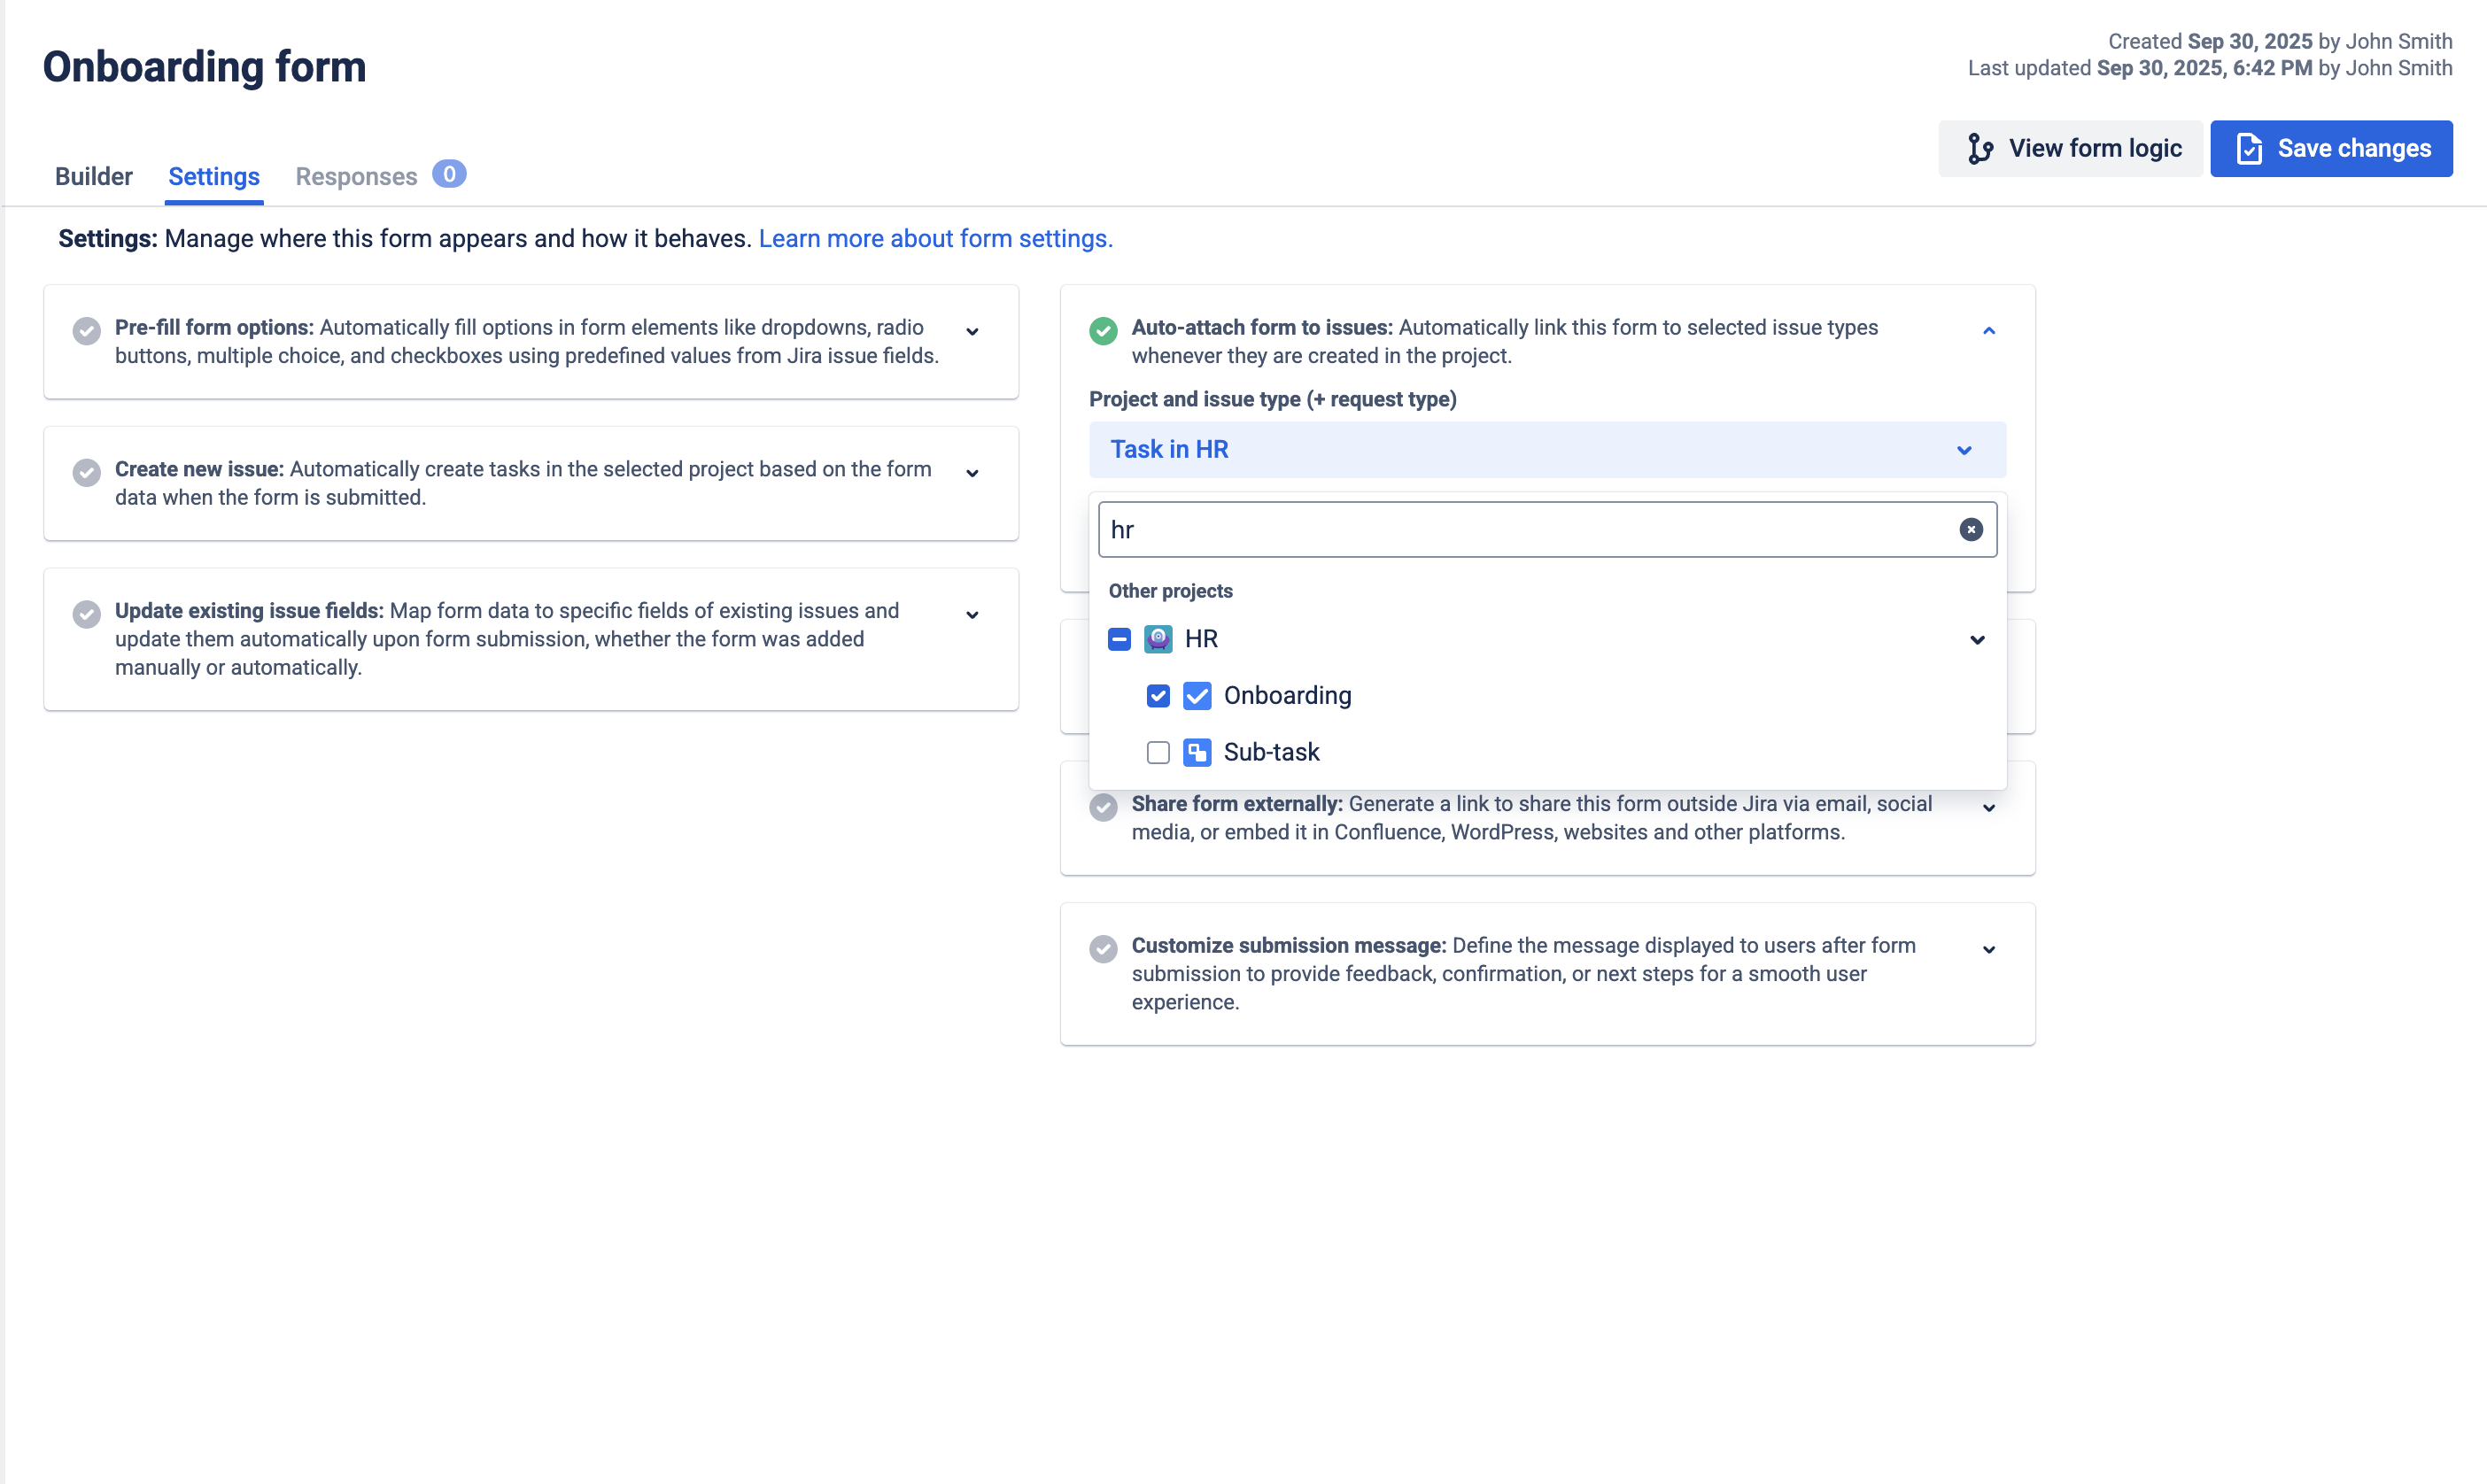Click the grey check icon on Pre-fill form options
The width and height of the screenshot is (2487, 1484).
(x=87, y=331)
